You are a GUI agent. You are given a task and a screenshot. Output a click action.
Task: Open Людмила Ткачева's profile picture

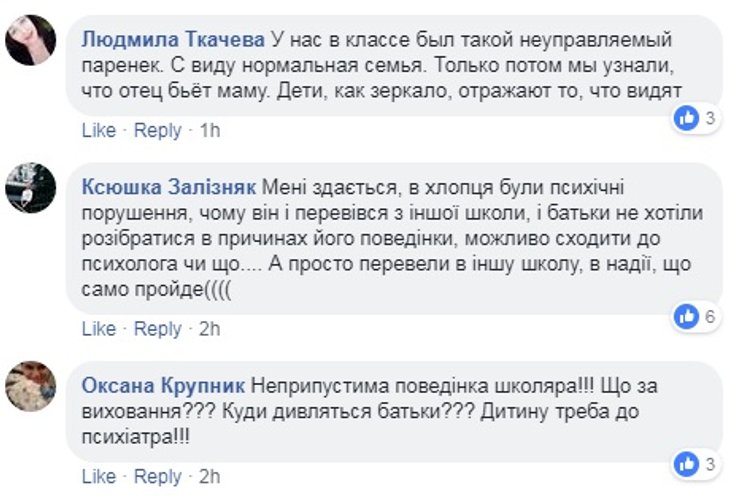point(31,40)
